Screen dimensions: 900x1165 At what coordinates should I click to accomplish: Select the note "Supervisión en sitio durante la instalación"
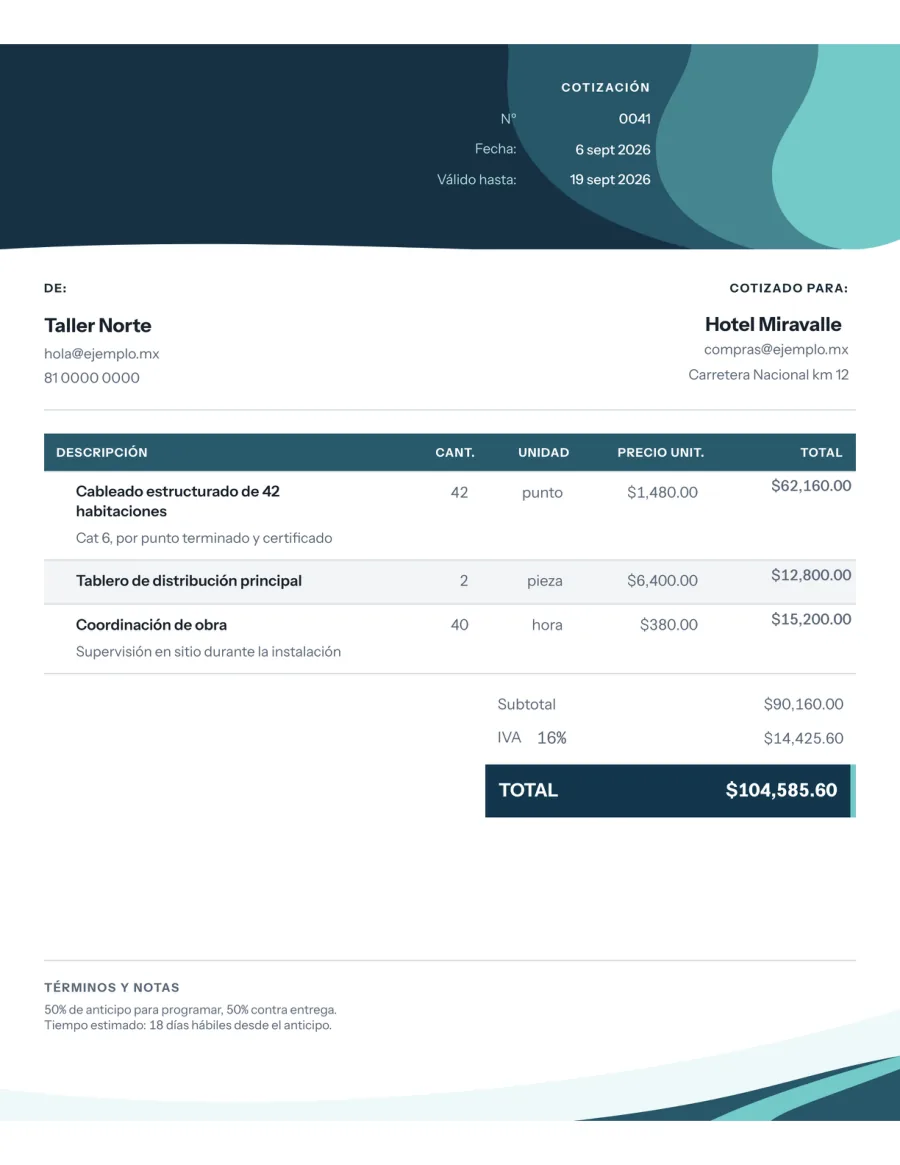tap(208, 652)
